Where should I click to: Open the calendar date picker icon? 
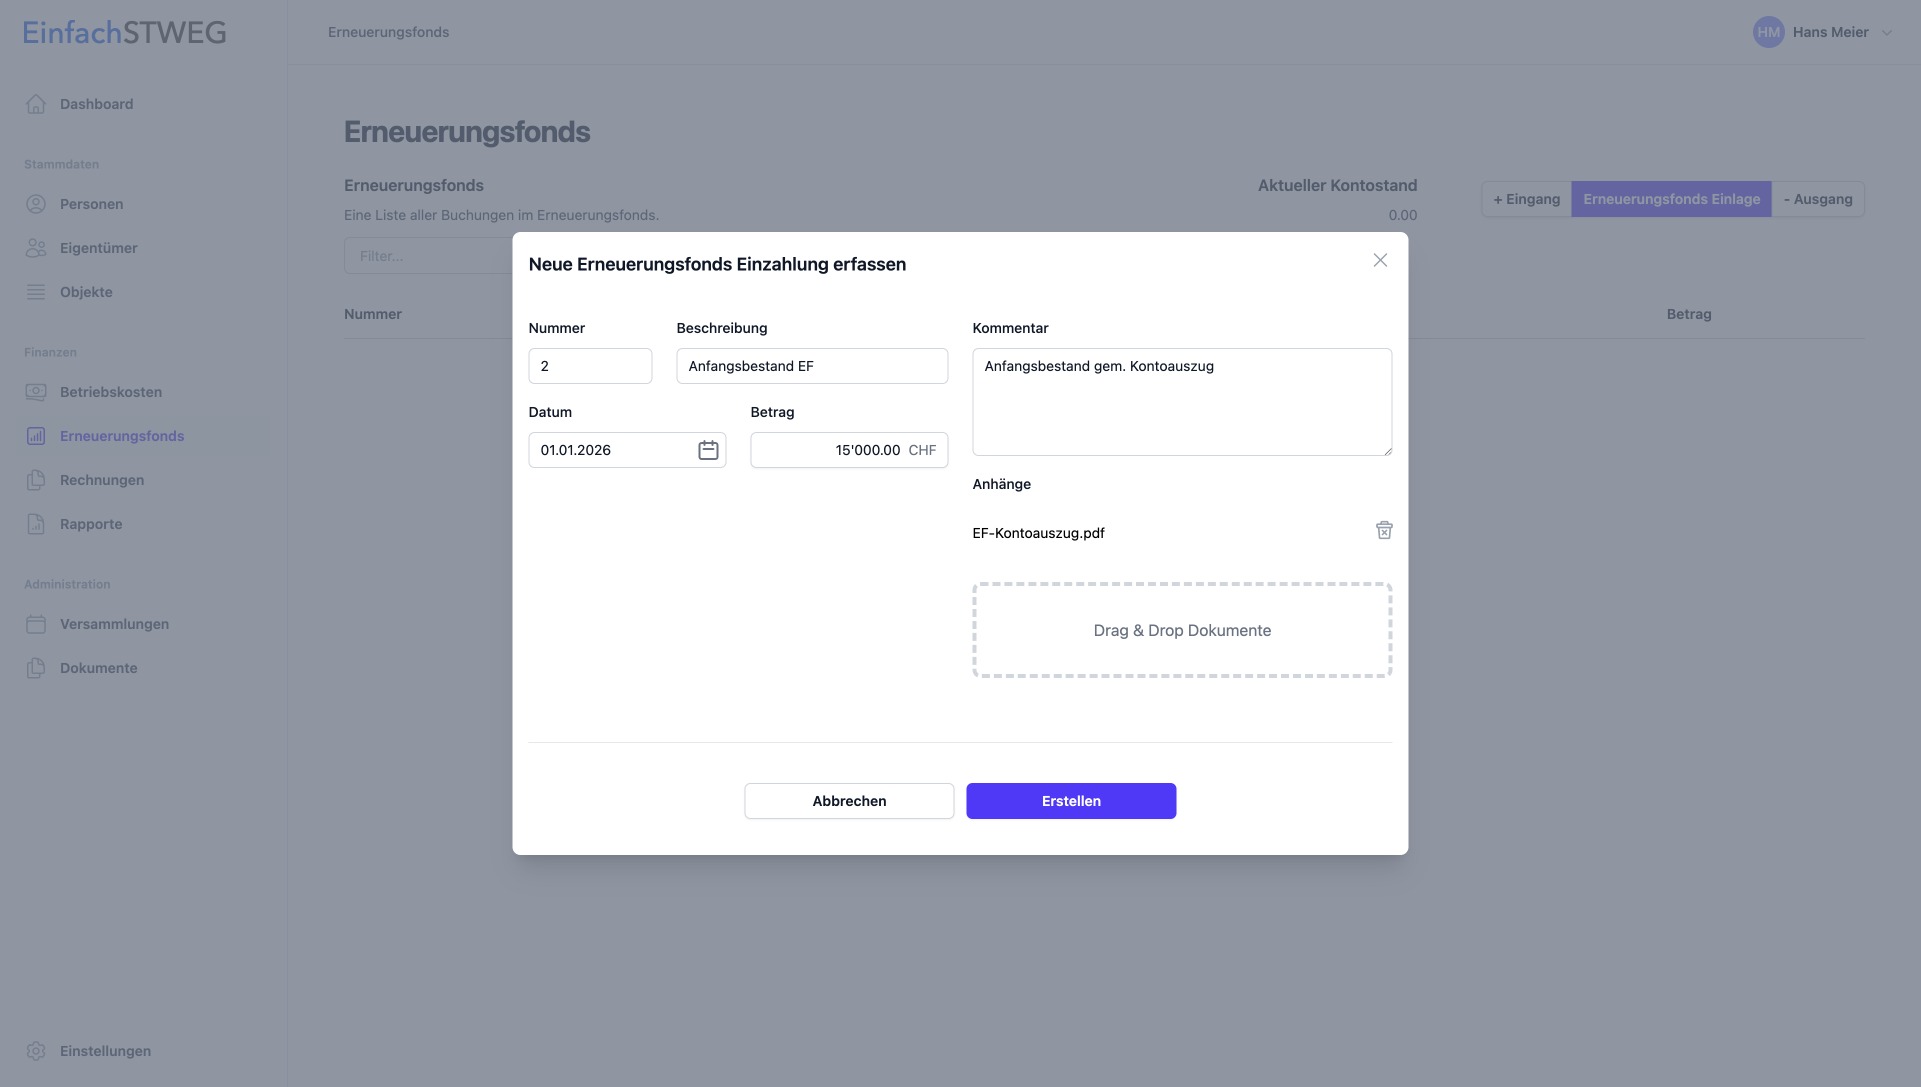point(708,450)
